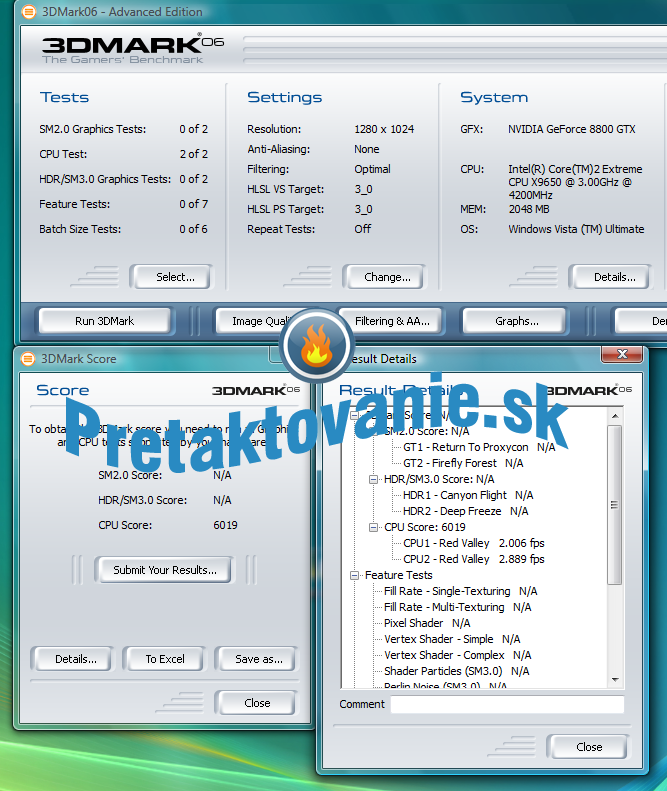Collapse the HDR/SM3.0 Score tree node
Screen dimensions: 667x791
pos(373,479)
